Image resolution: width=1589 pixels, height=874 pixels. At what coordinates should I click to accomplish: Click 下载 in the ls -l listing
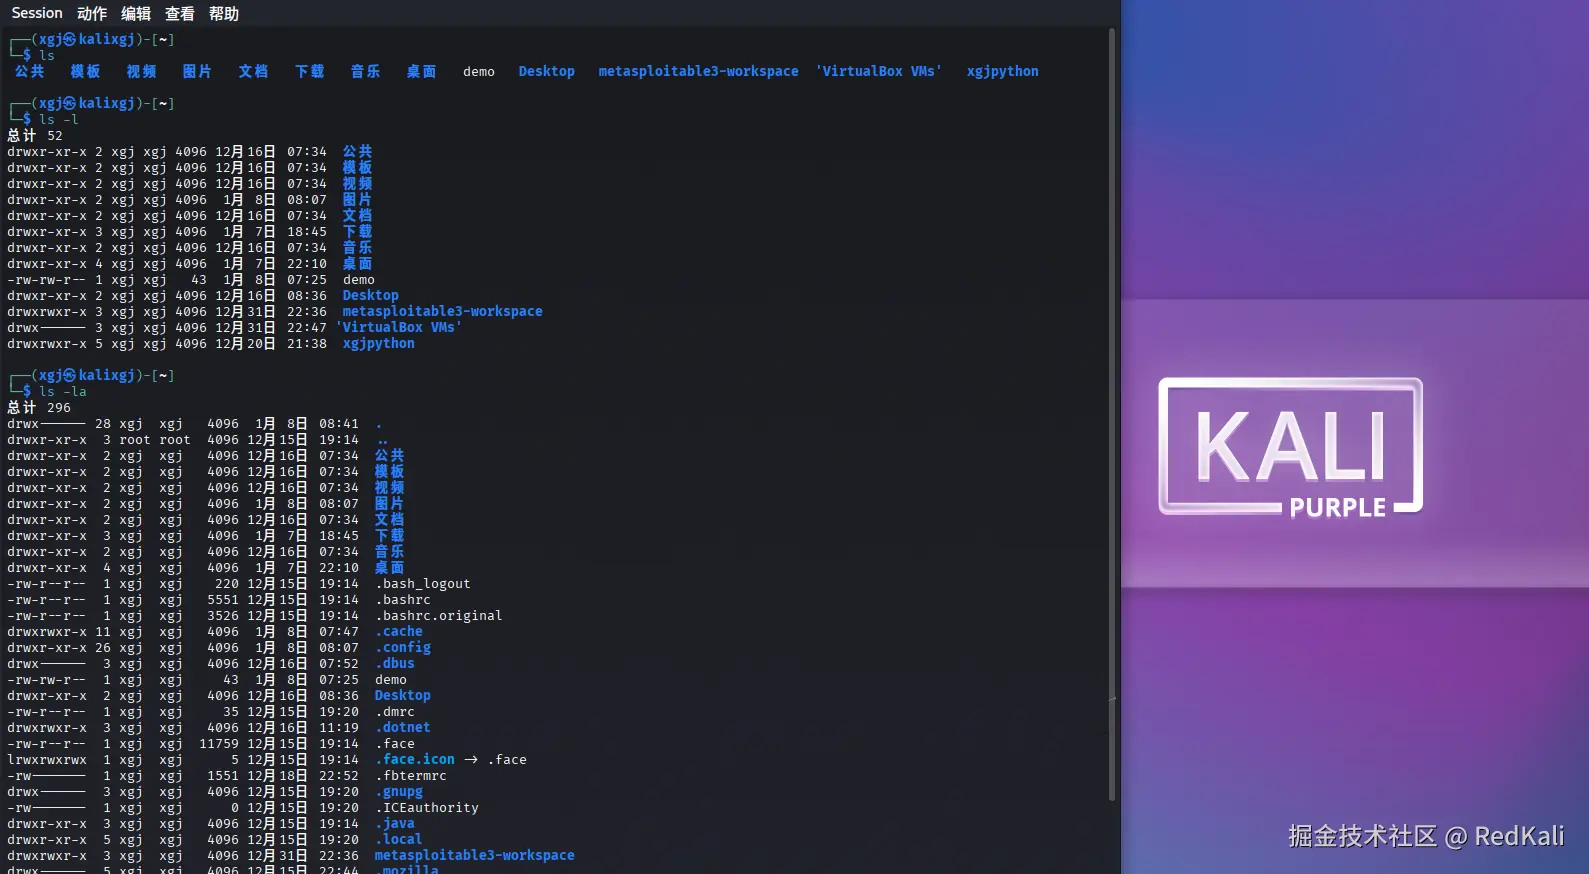tap(358, 231)
